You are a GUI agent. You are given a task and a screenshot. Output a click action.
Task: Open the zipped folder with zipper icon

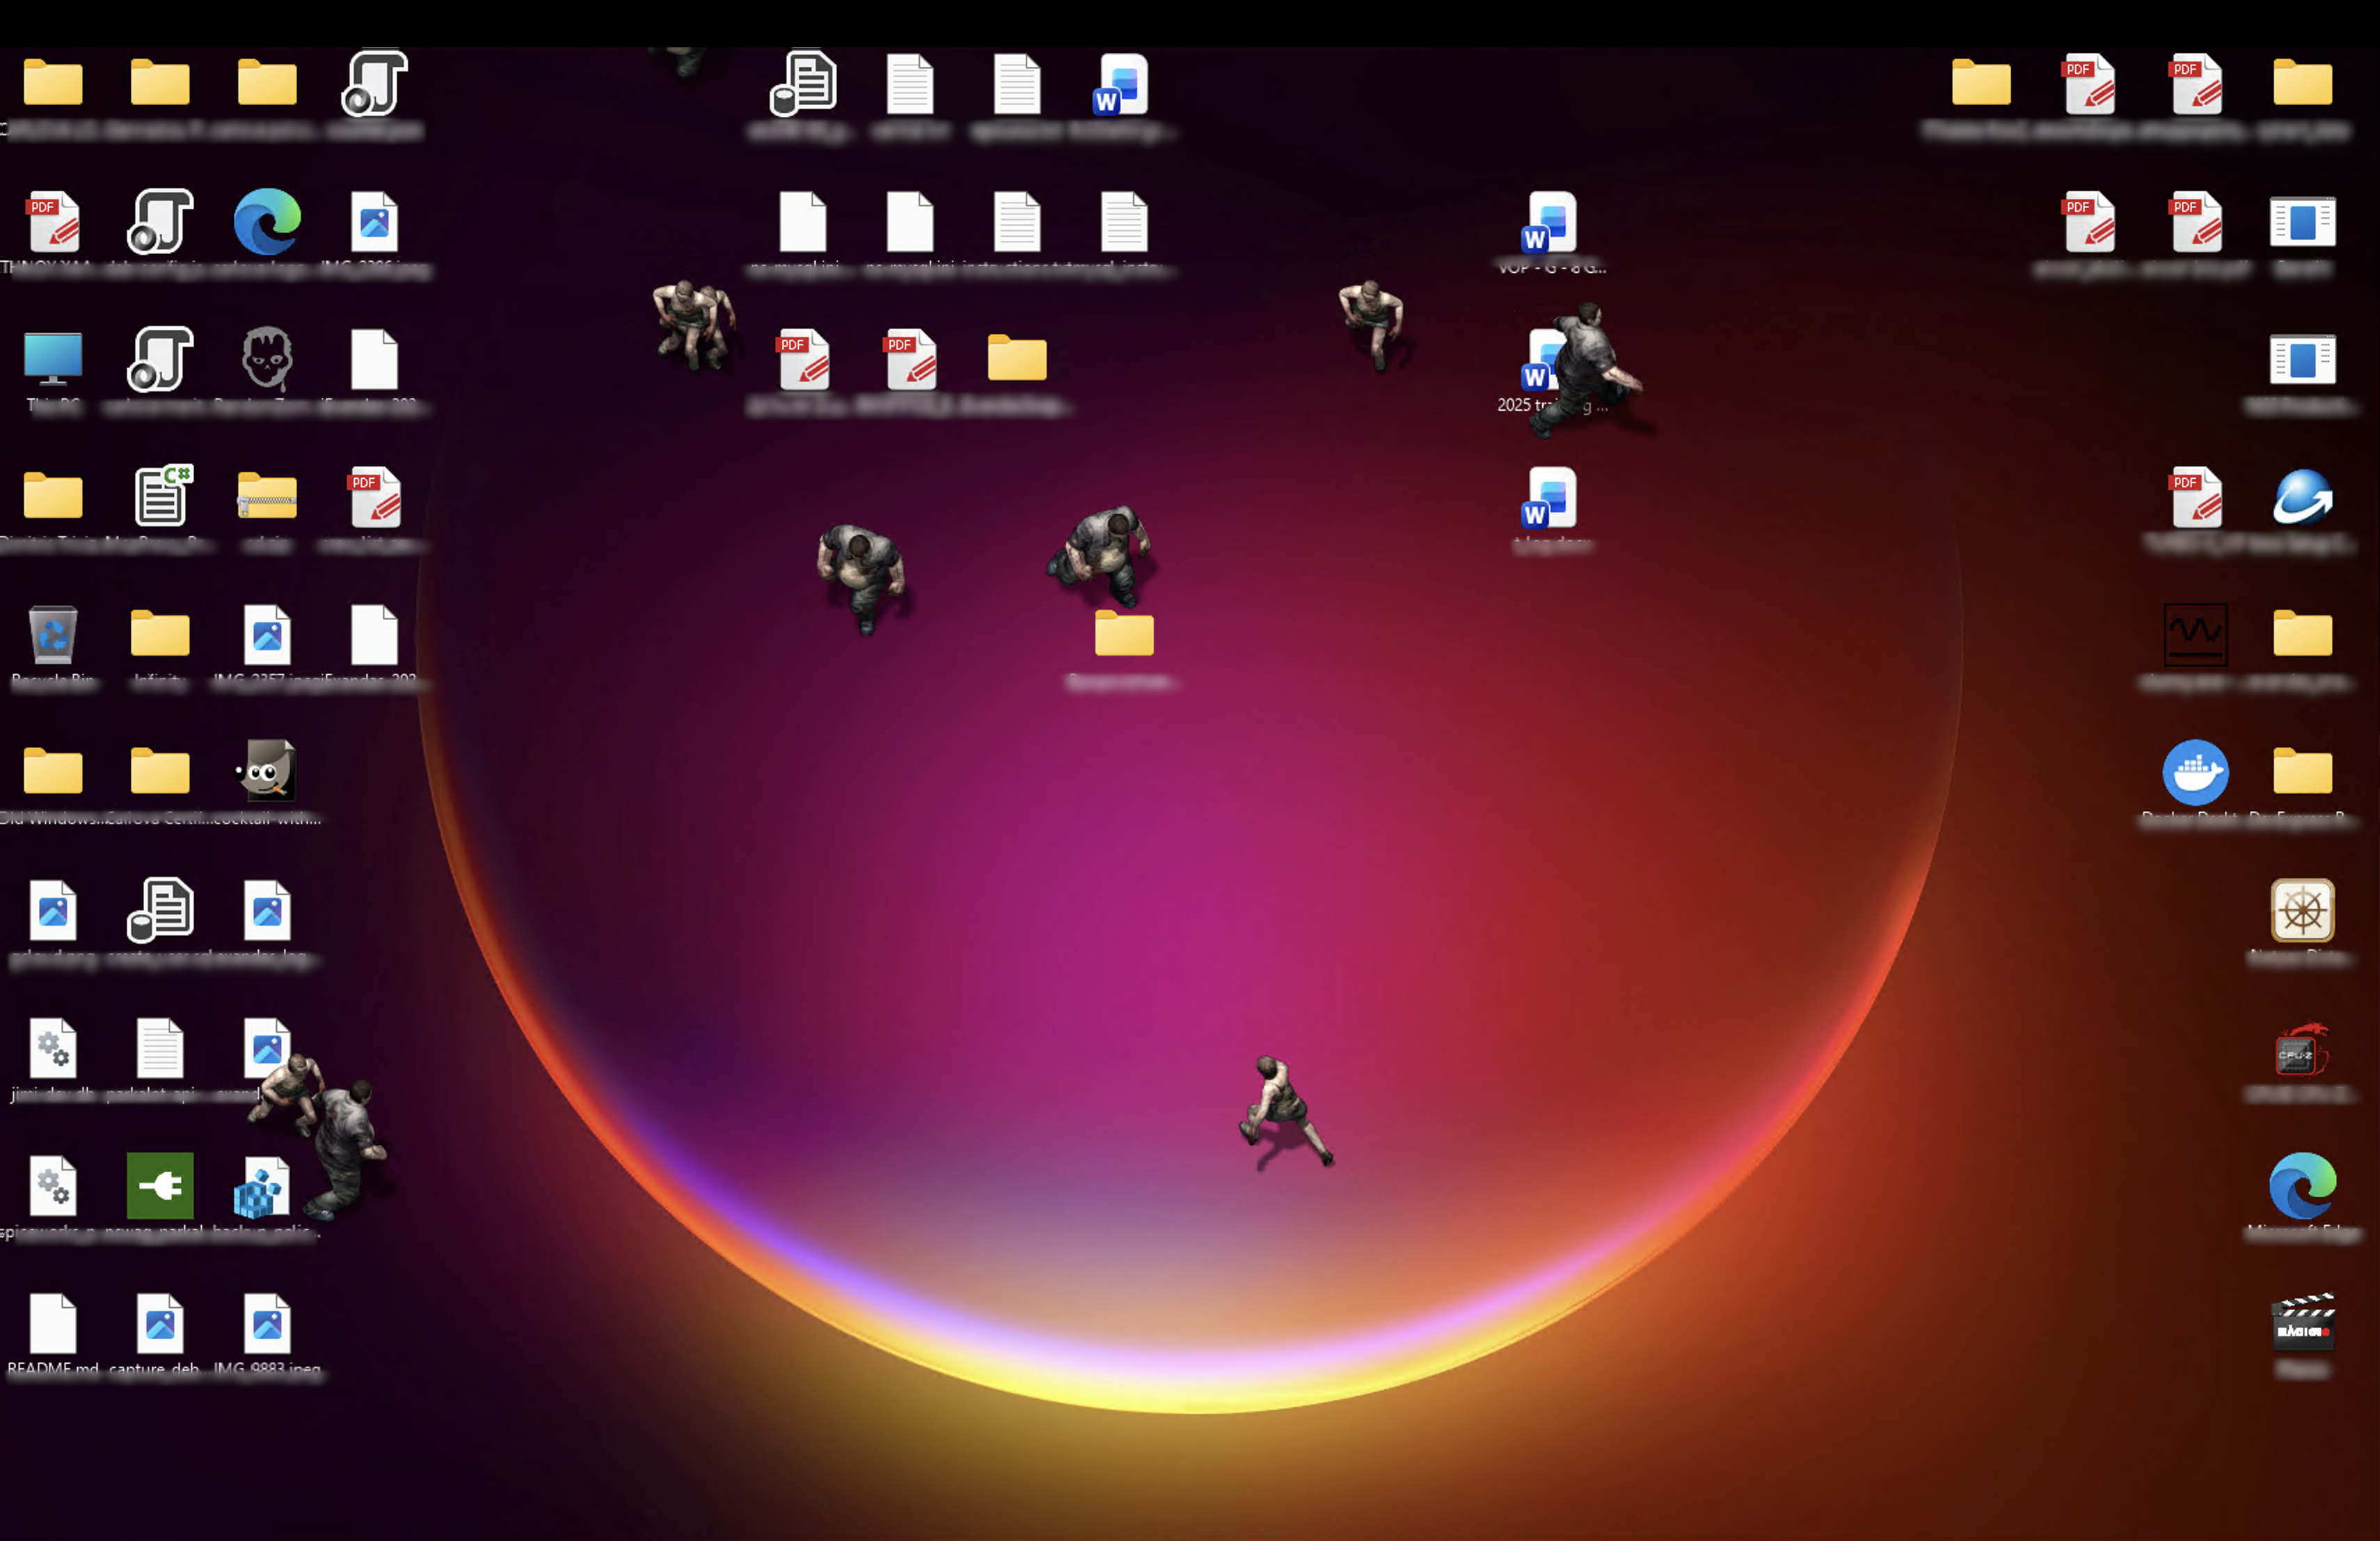267,497
